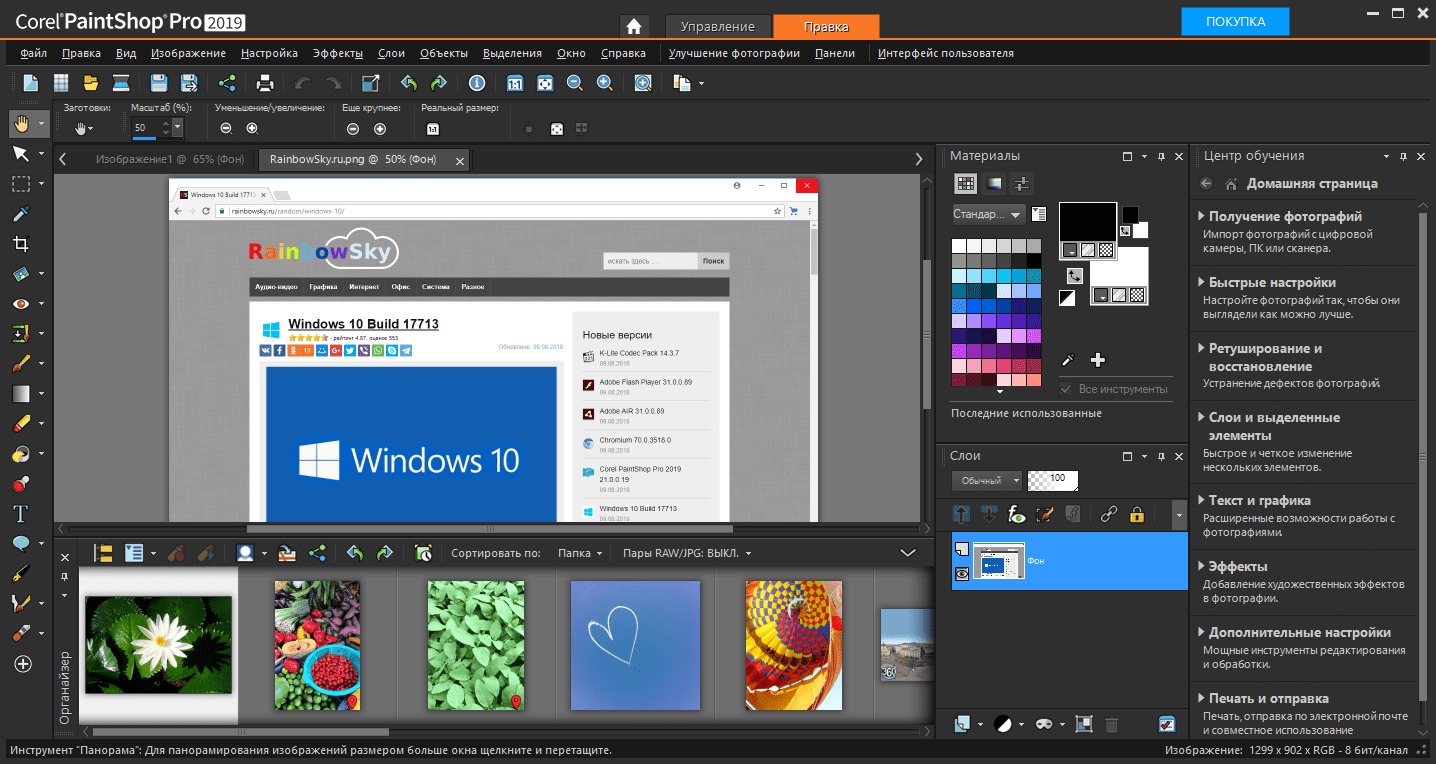
Task: Open the Печать и отправка topic
Action: 1268,698
